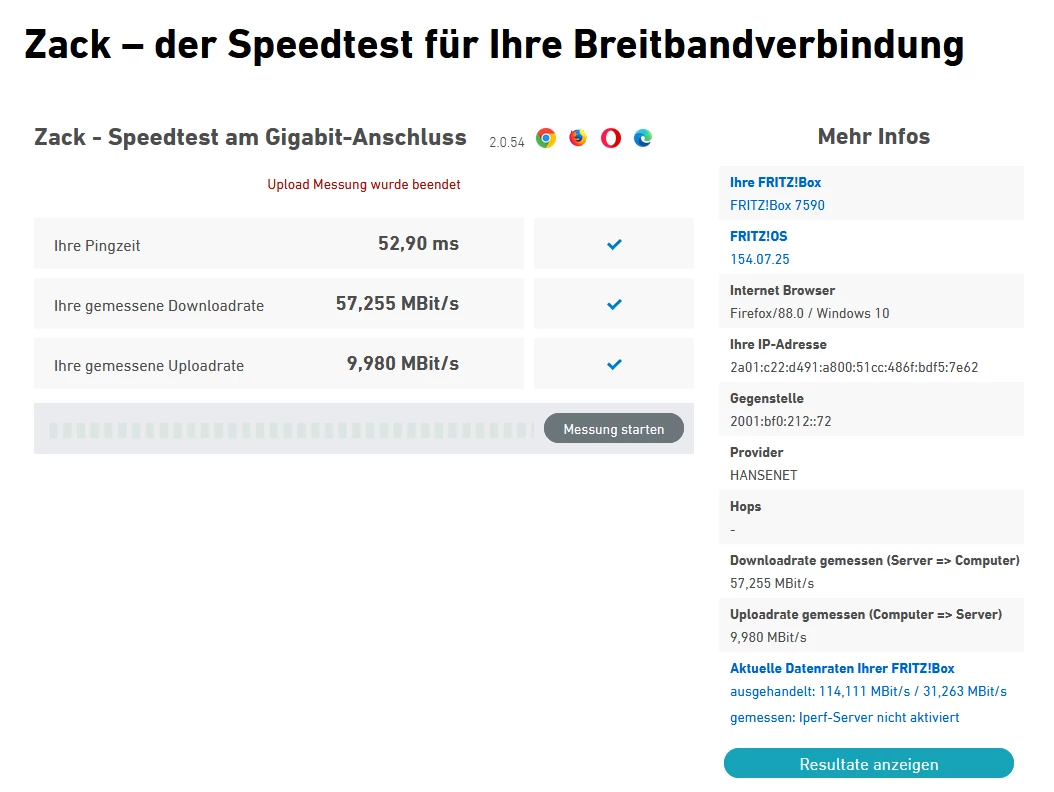
Task: Open the FRITZ!OS link
Action: click(x=758, y=237)
